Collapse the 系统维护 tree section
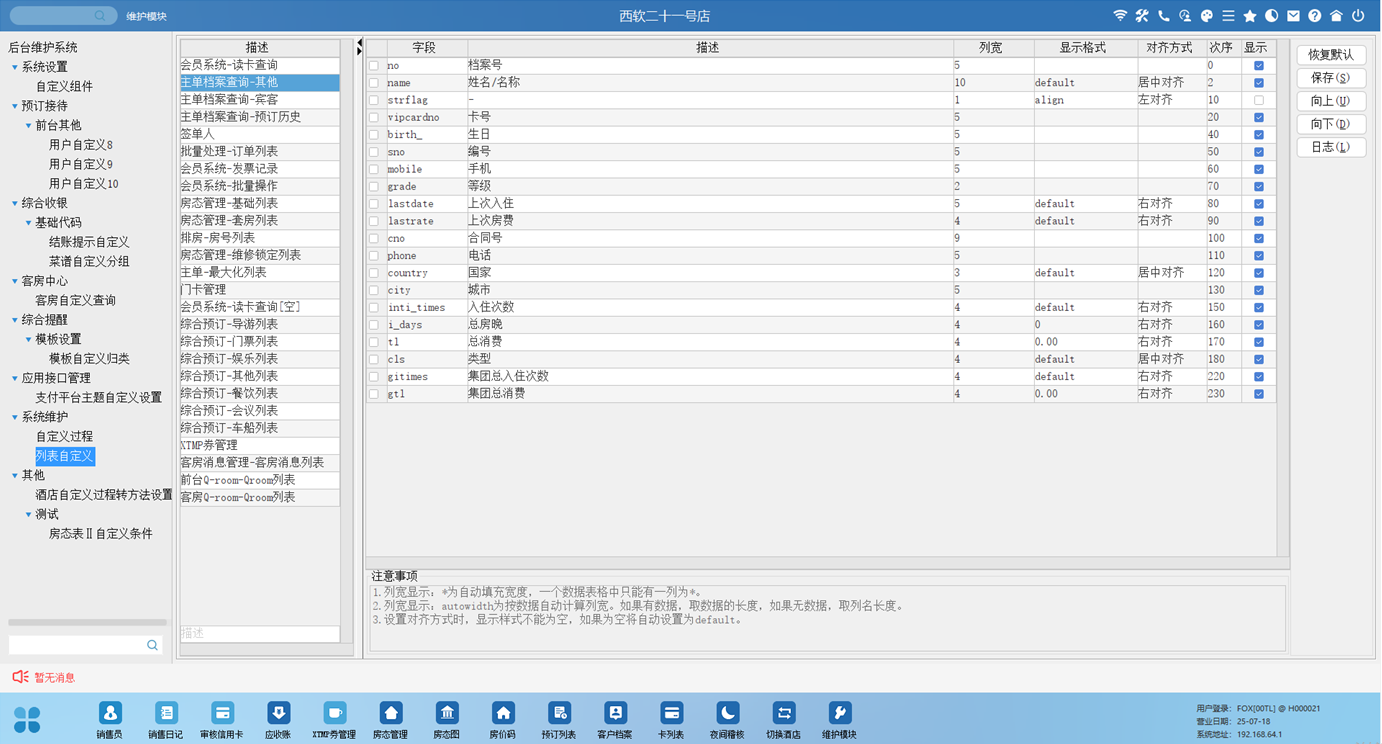Screen dimensions: 1382x744 point(14,417)
